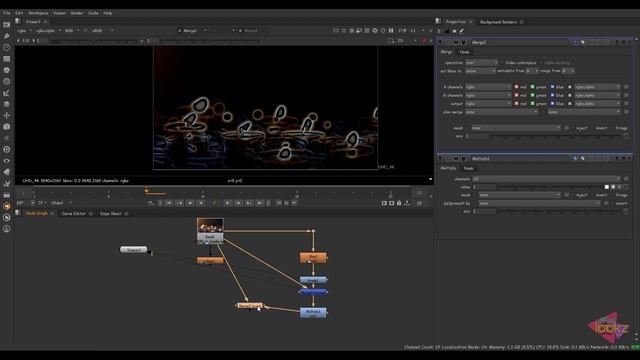The width and height of the screenshot is (640, 360).
Task: Enable Video colorspace checkbox
Action: tap(502, 63)
